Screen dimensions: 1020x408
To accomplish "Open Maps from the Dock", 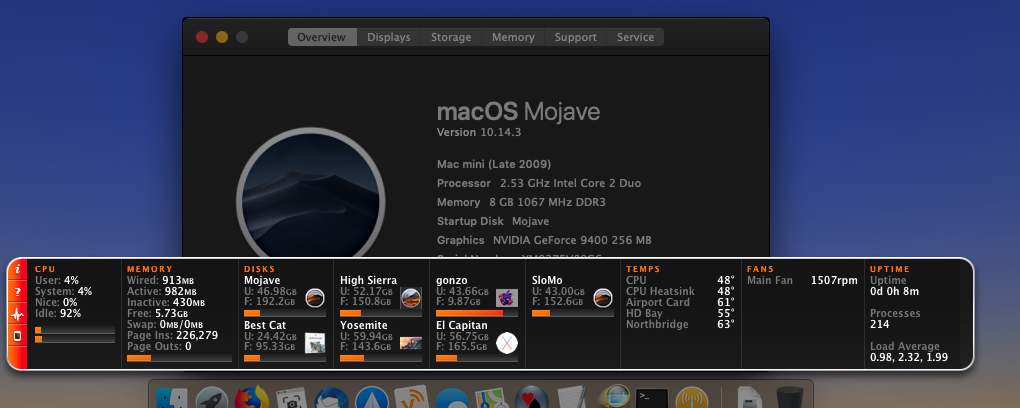I will (491, 399).
